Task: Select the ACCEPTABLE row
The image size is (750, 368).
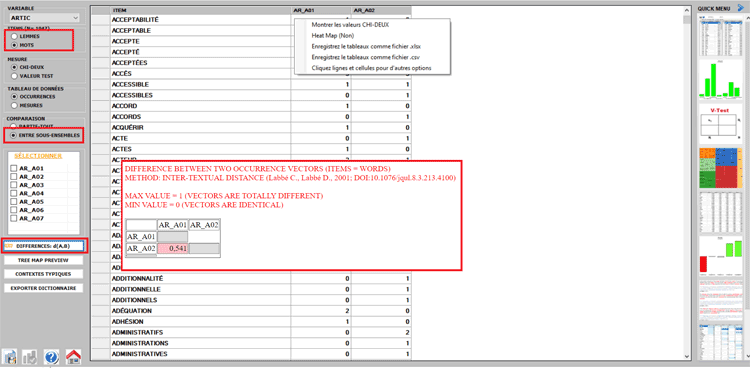Action: 251,30
